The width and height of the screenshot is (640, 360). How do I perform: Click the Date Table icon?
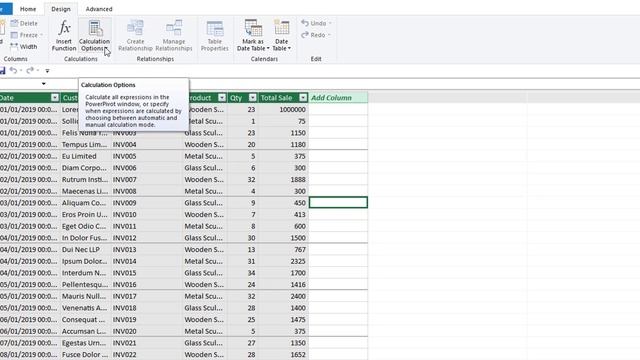281,28
